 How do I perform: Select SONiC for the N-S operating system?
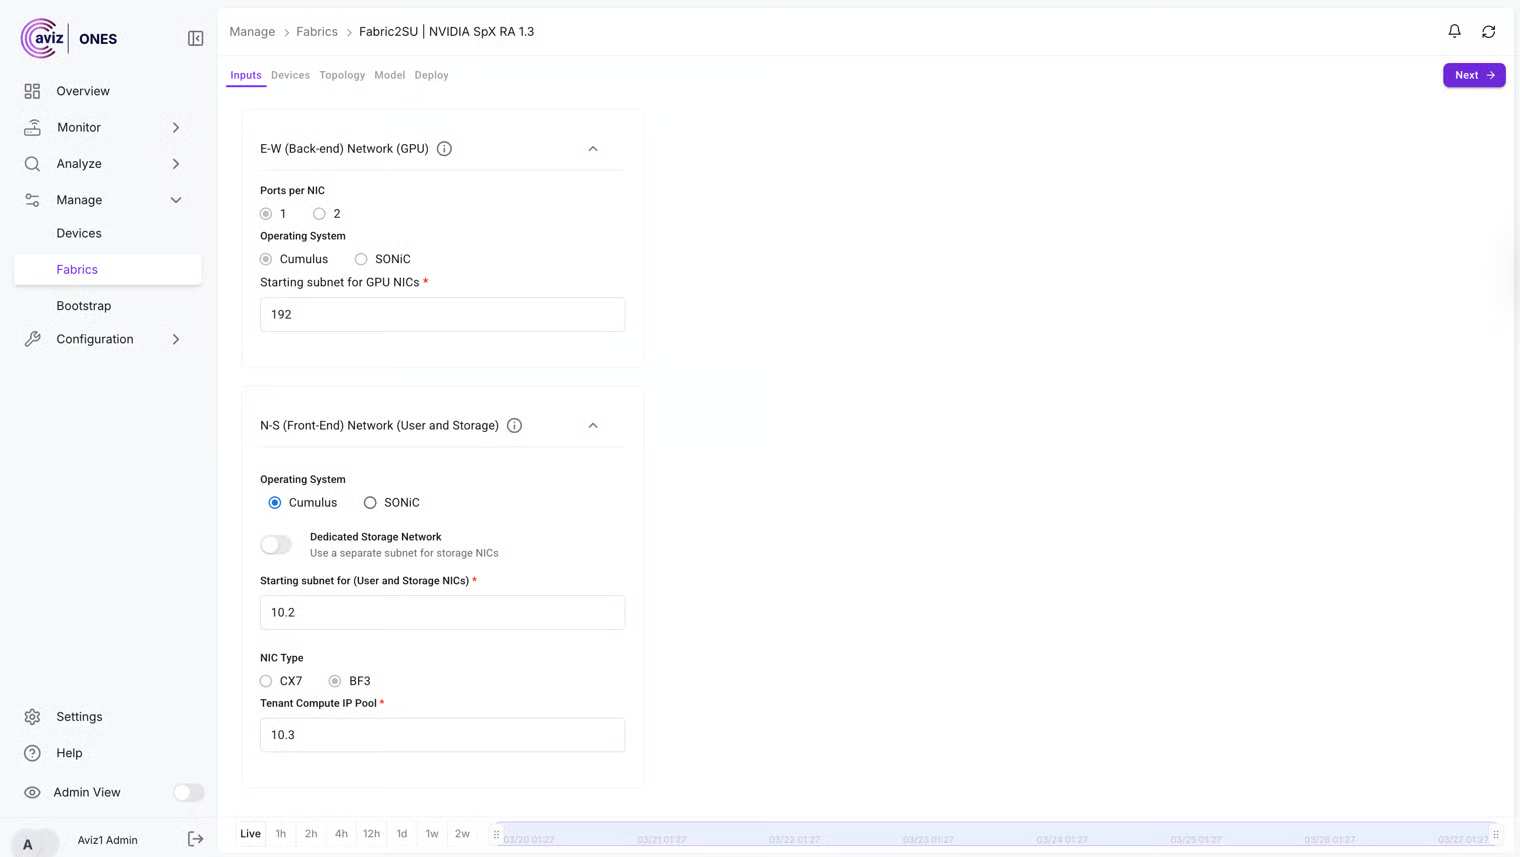coord(370,503)
